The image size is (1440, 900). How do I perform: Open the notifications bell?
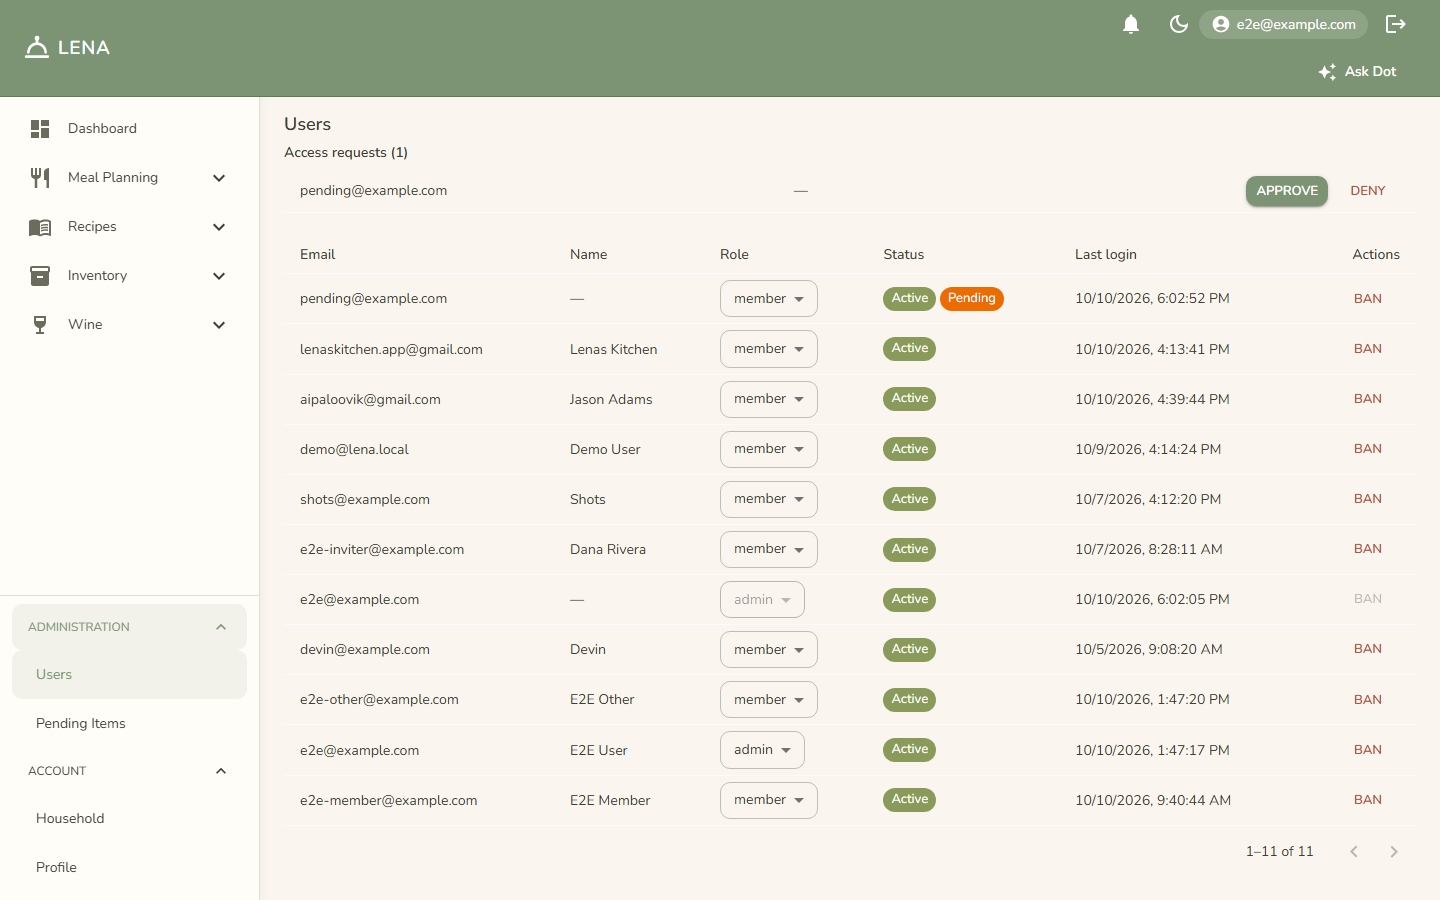tap(1131, 24)
